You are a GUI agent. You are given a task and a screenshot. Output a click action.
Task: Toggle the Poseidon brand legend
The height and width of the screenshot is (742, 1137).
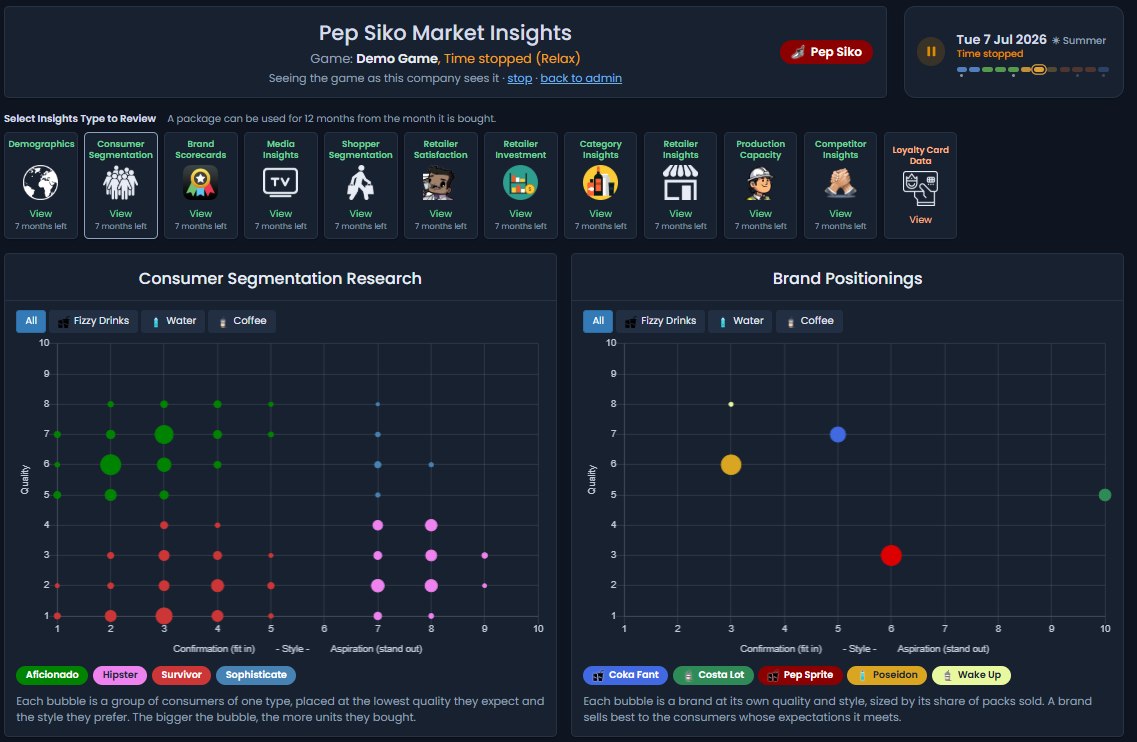click(x=887, y=675)
